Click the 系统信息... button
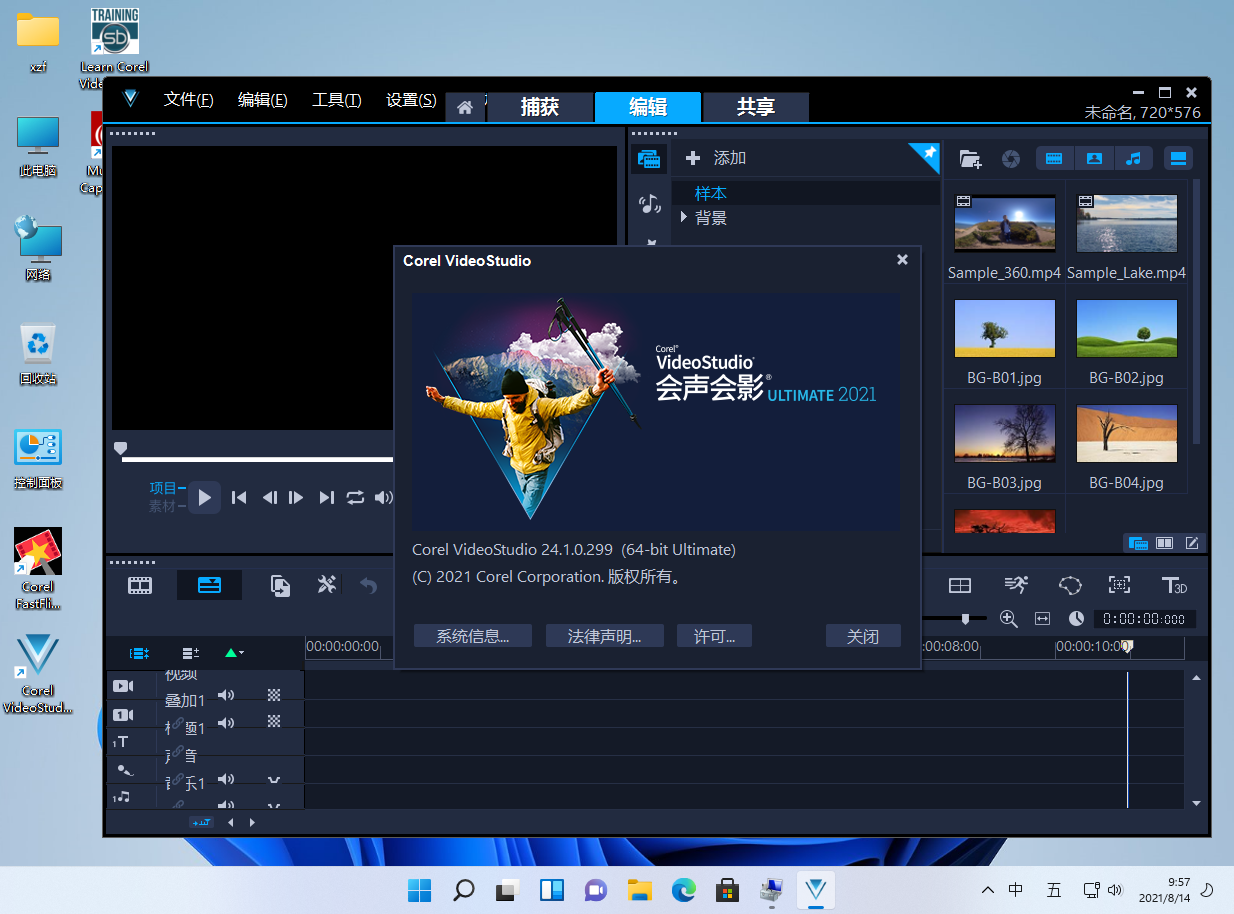Screen dimensions: 1234x914 pos(473,636)
